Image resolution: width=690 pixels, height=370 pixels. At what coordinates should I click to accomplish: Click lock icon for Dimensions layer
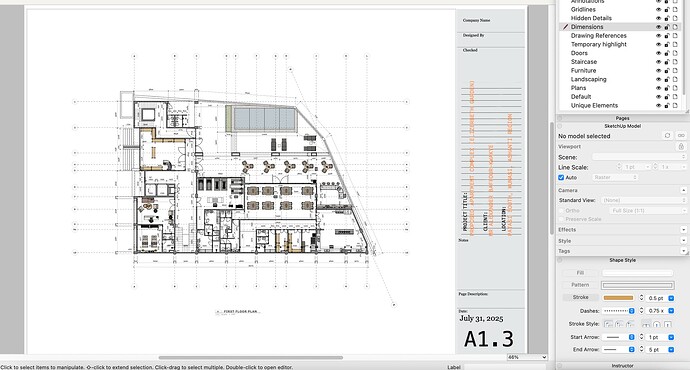click(667, 27)
